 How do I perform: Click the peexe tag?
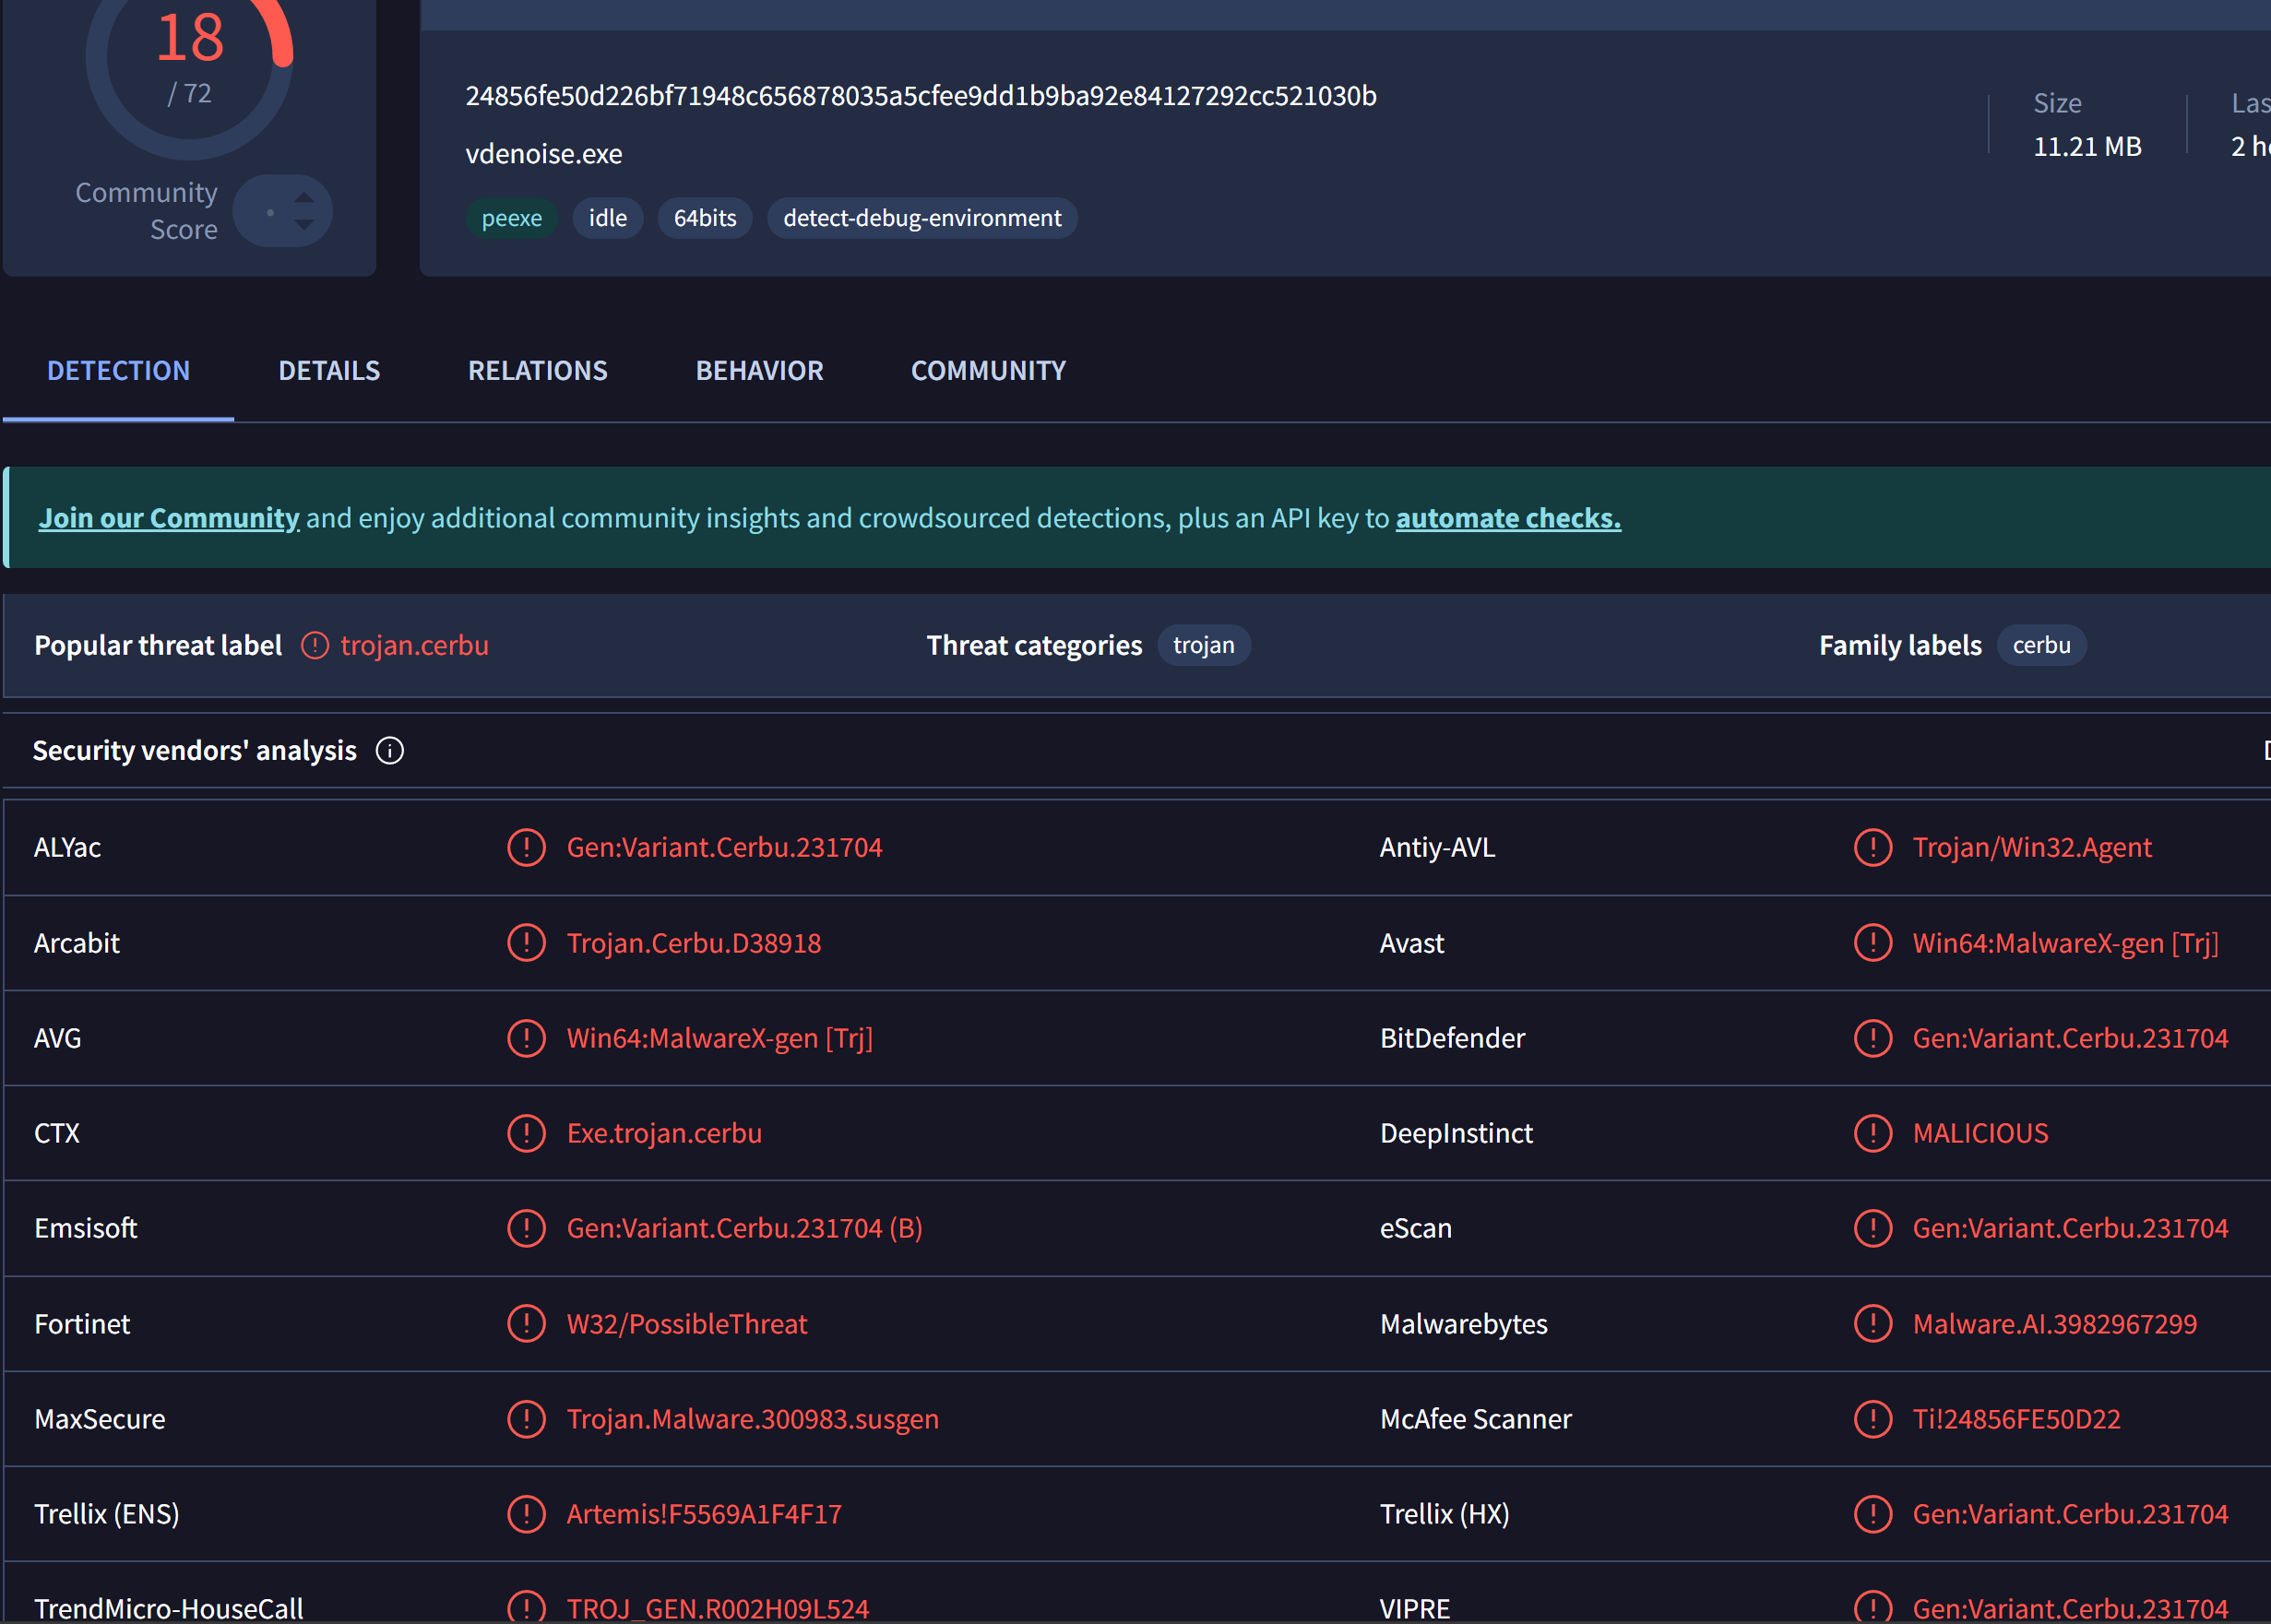(x=512, y=218)
